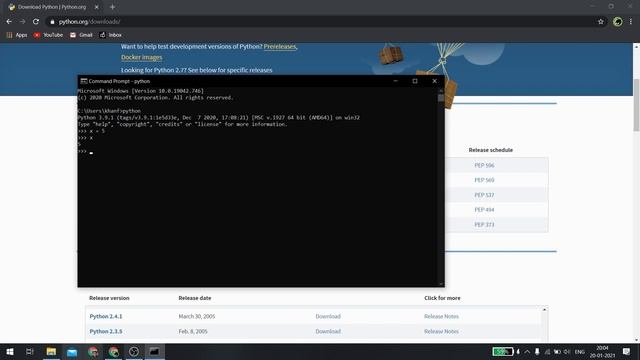The width and height of the screenshot is (640, 360).
Task: Click Release version column header
Action: (109, 298)
